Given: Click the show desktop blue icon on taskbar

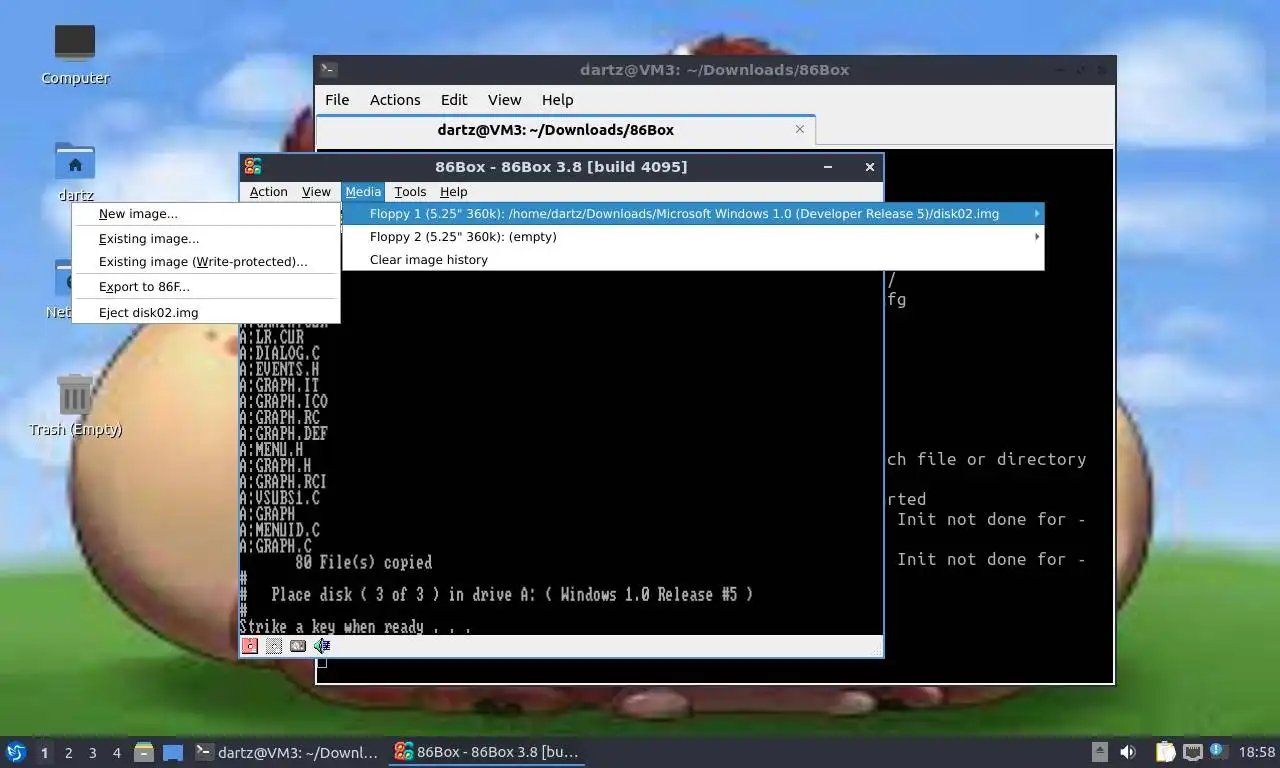Looking at the screenshot, I should point(173,752).
